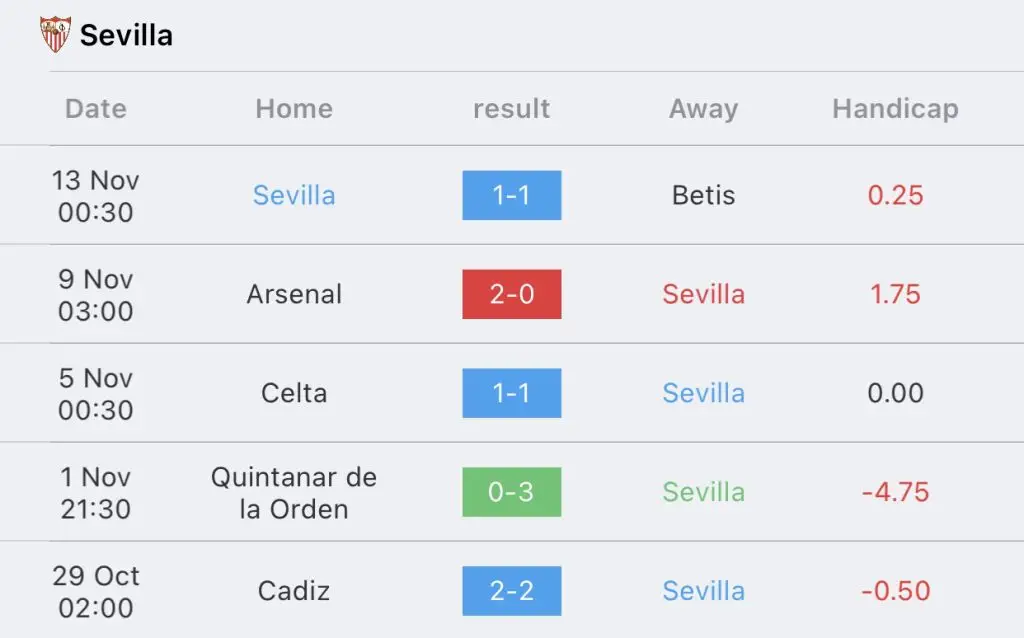Open the red 2-0 Arsenal result badge
1024x638 pixels.
pyautogui.click(x=511, y=294)
